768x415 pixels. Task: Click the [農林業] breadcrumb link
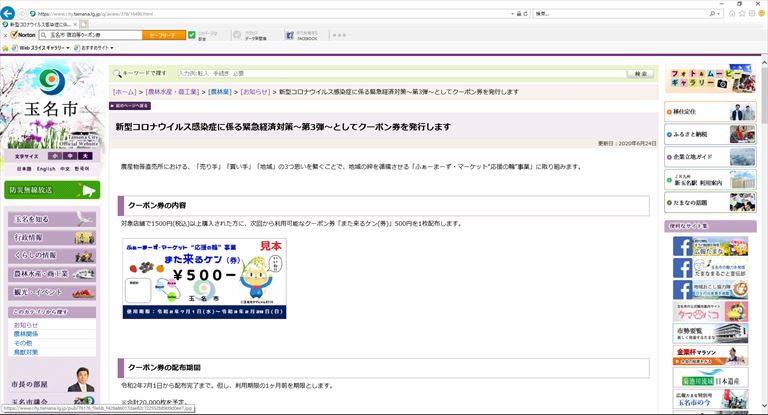(x=219, y=92)
